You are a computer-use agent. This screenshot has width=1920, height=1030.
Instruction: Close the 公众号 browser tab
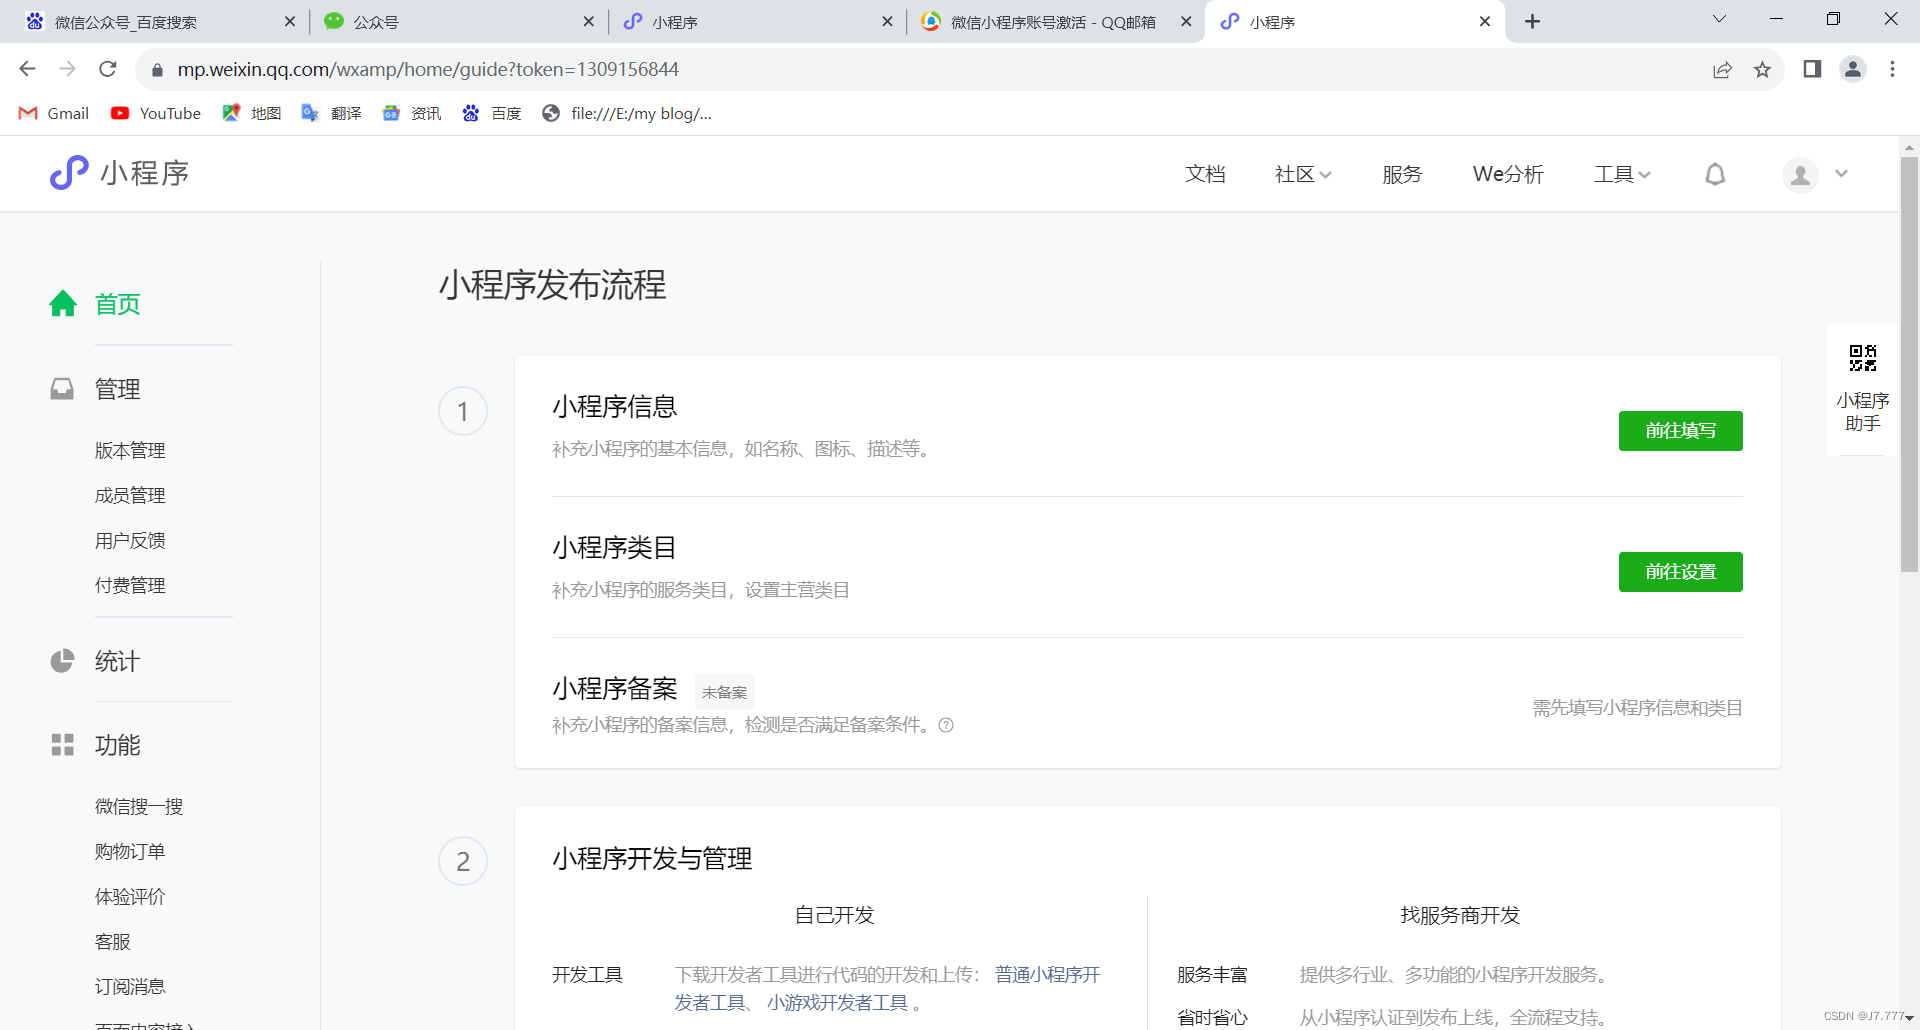point(588,21)
